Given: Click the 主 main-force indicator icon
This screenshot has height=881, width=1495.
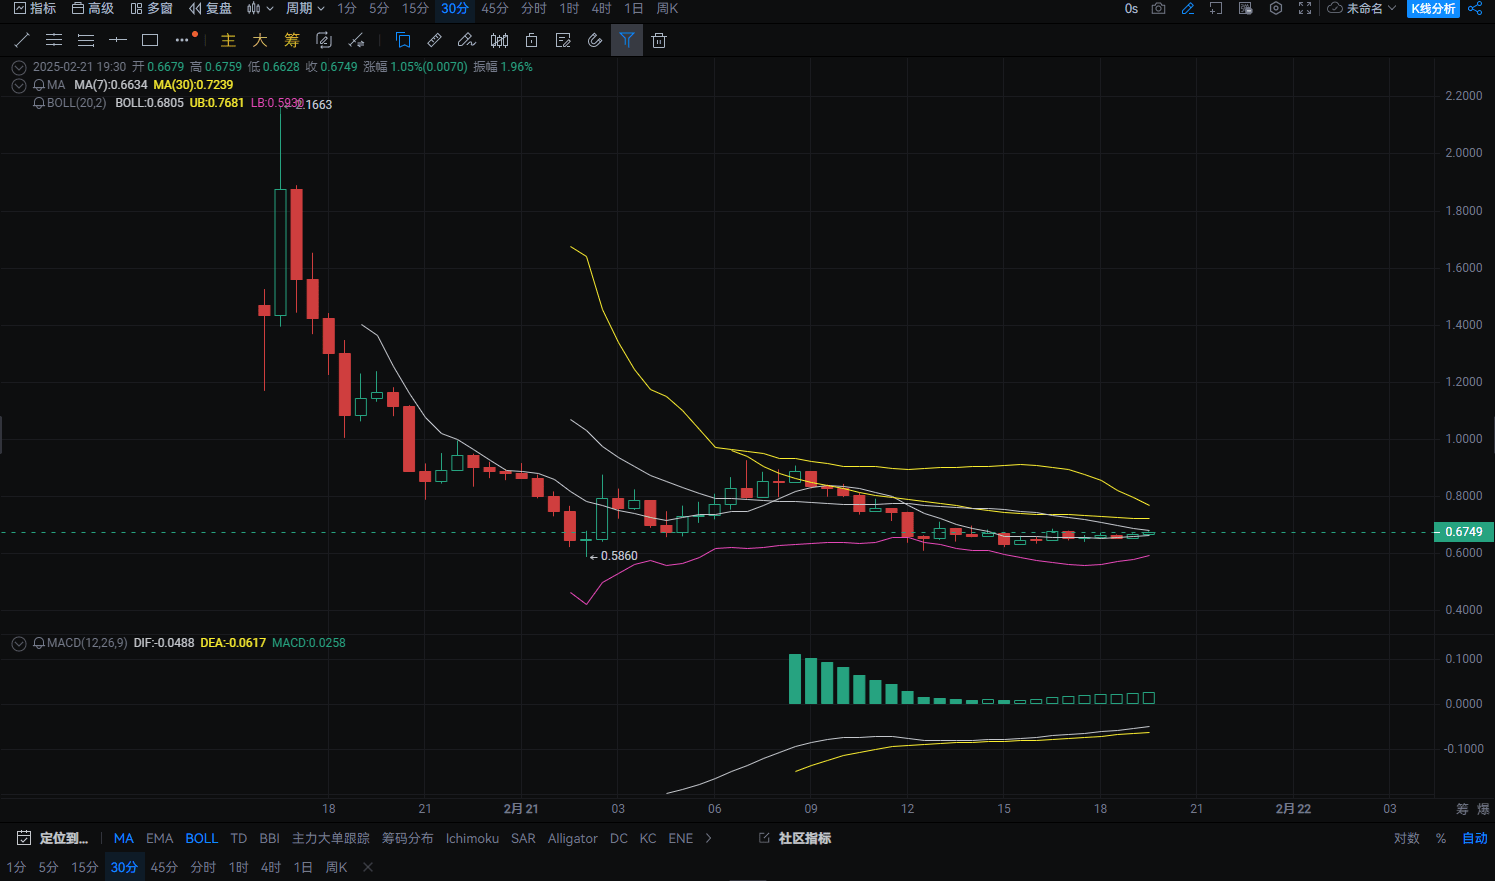Looking at the screenshot, I should [x=228, y=40].
